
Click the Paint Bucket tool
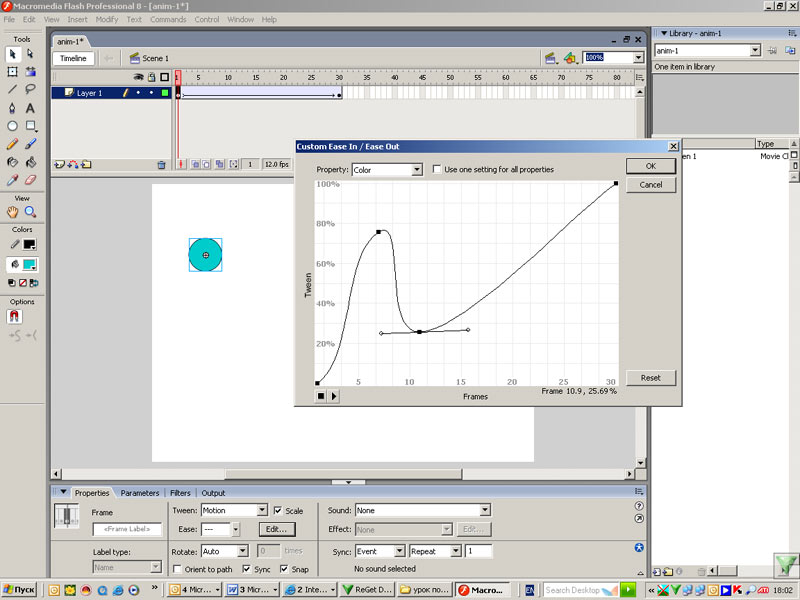point(30,162)
